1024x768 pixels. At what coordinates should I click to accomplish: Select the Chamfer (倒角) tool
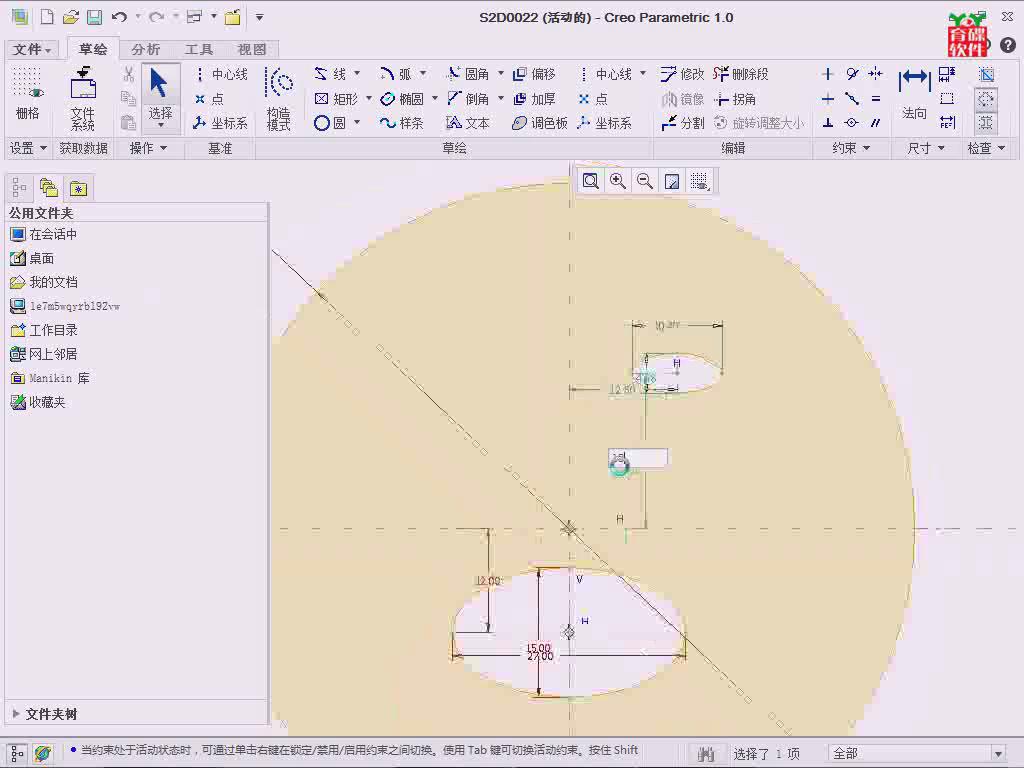[468, 99]
